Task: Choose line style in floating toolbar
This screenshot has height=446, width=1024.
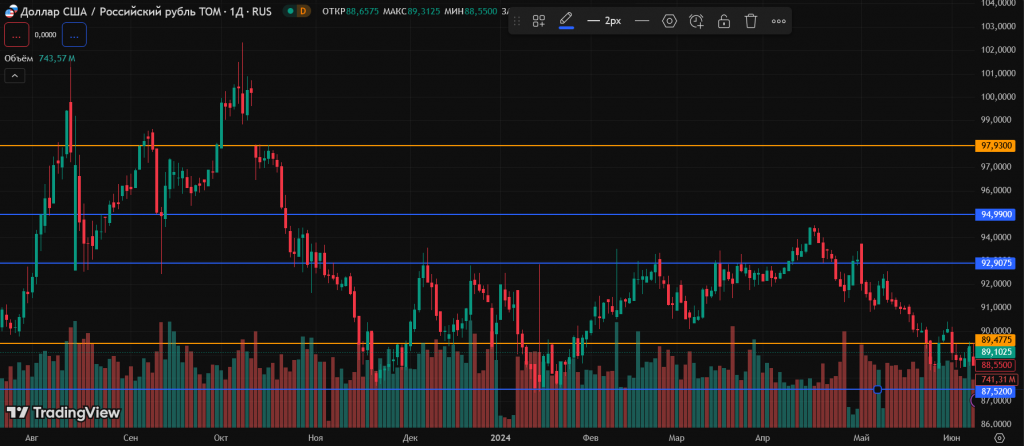Action: [x=642, y=21]
